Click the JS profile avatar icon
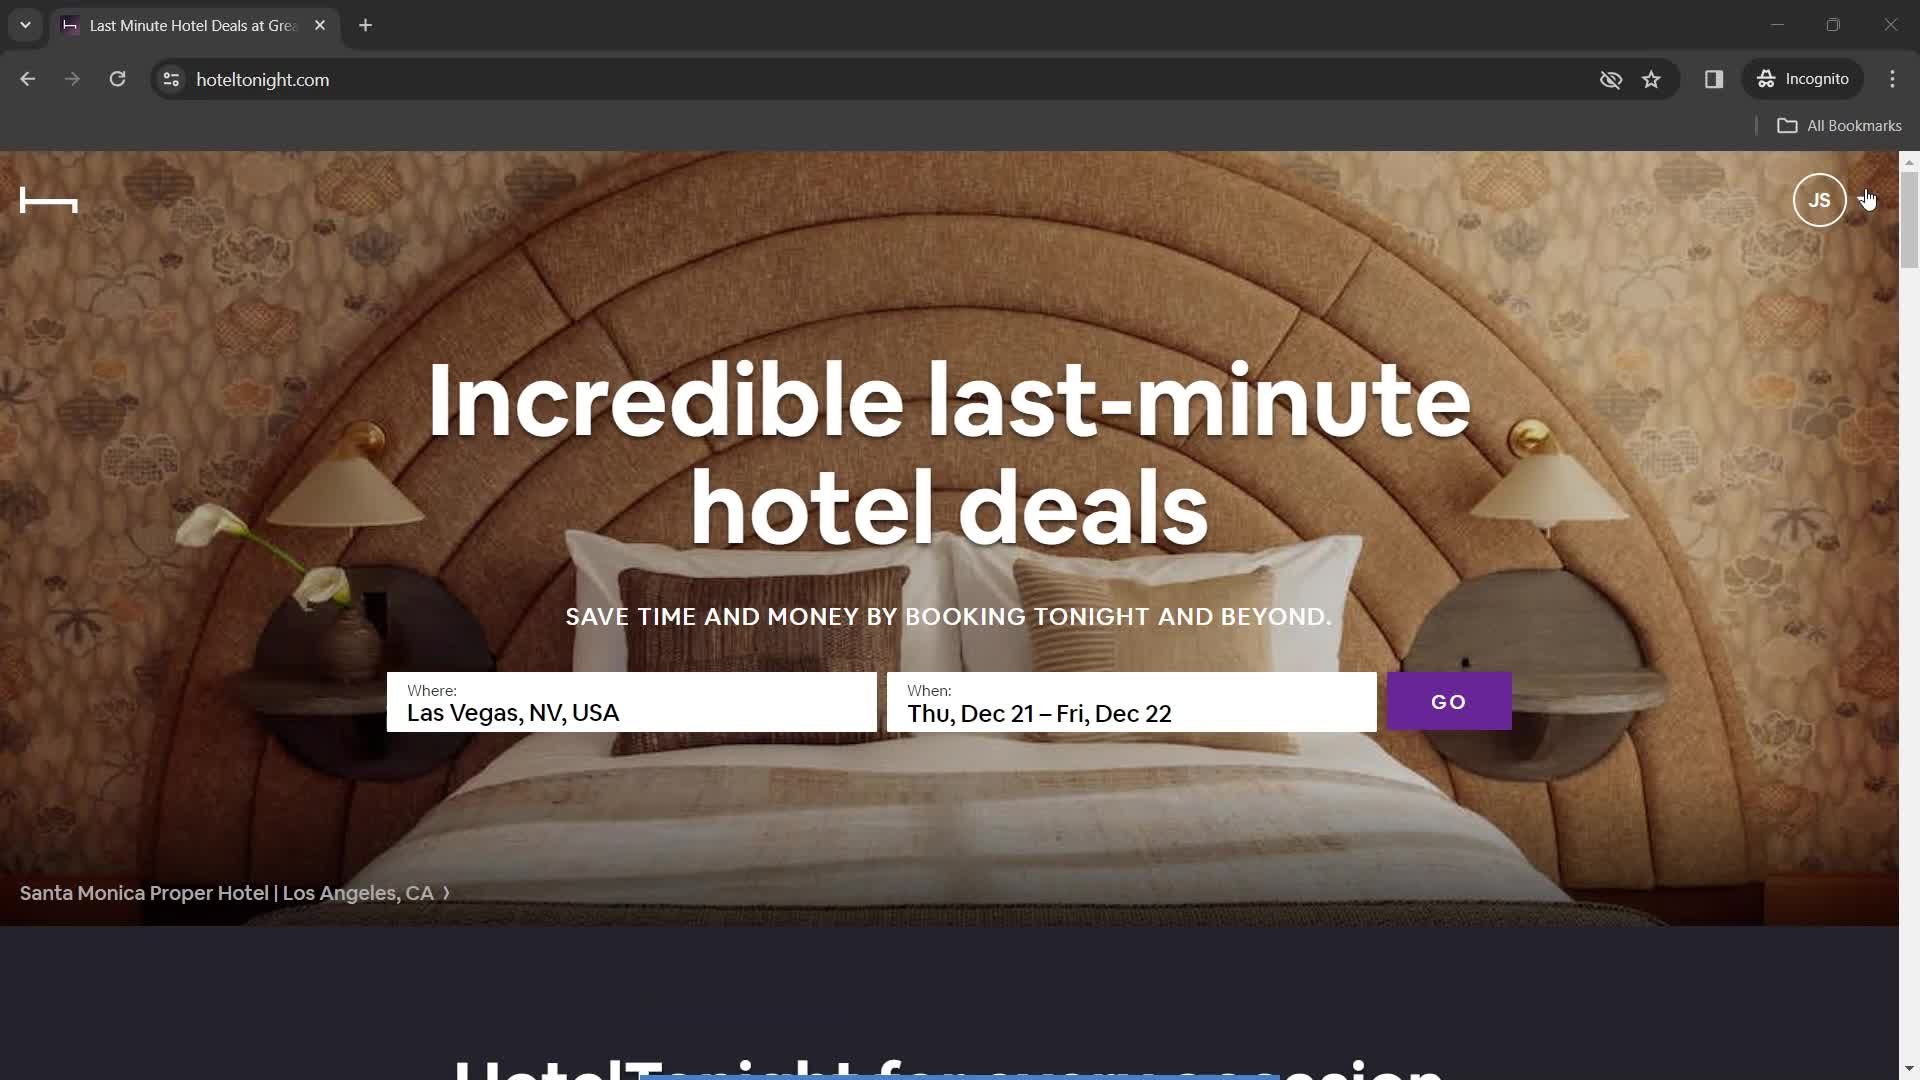Viewport: 1920px width, 1080px height. pyautogui.click(x=1818, y=199)
